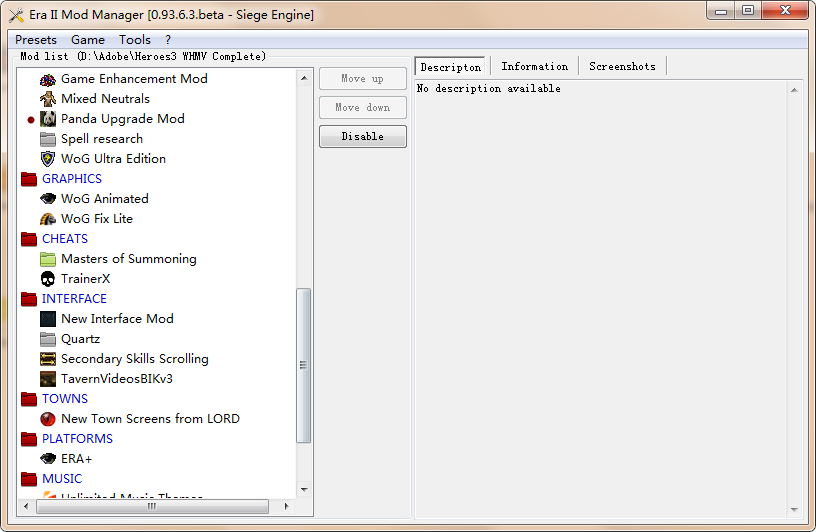816x532 pixels.
Task: Click the Move down button
Action: (x=363, y=108)
